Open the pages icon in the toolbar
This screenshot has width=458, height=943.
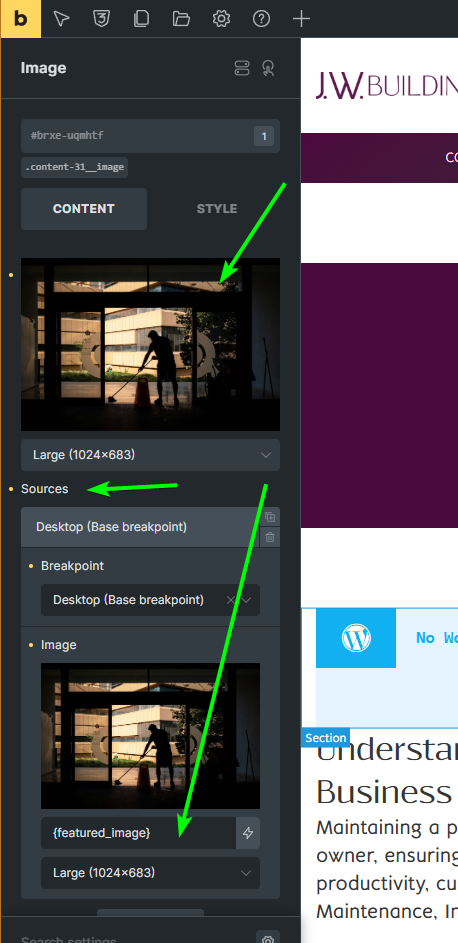pyautogui.click(x=141, y=19)
